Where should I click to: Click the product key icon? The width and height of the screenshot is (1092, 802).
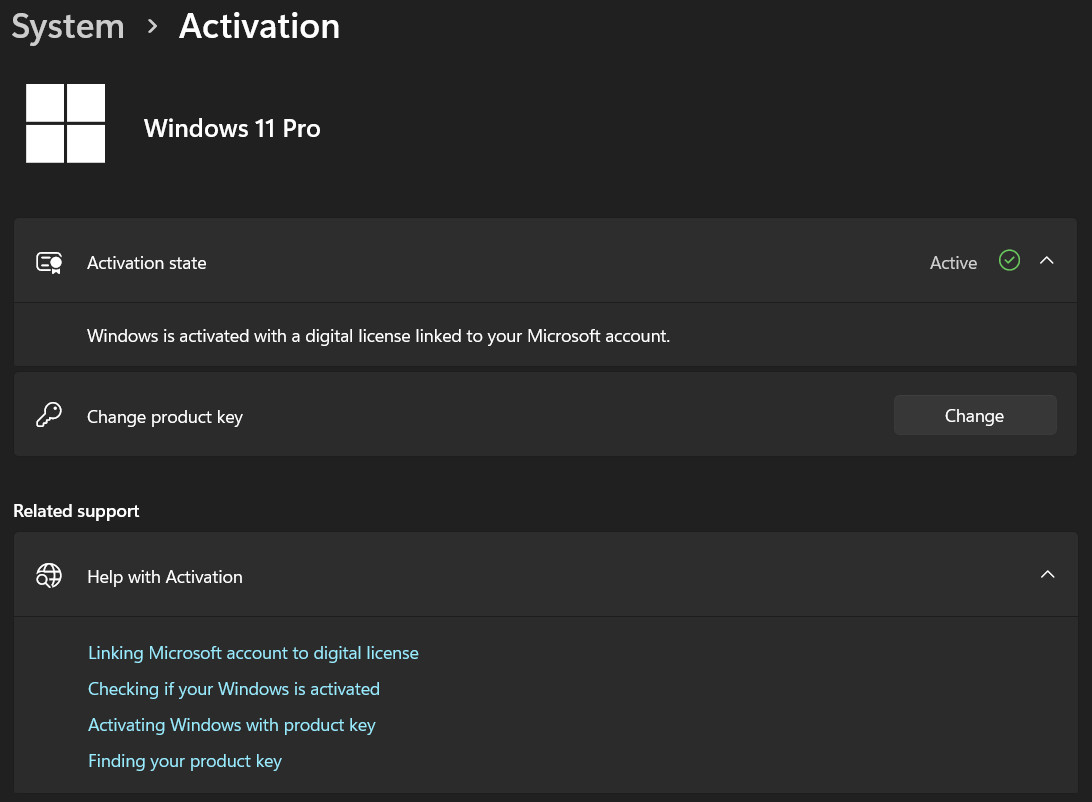[49, 415]
